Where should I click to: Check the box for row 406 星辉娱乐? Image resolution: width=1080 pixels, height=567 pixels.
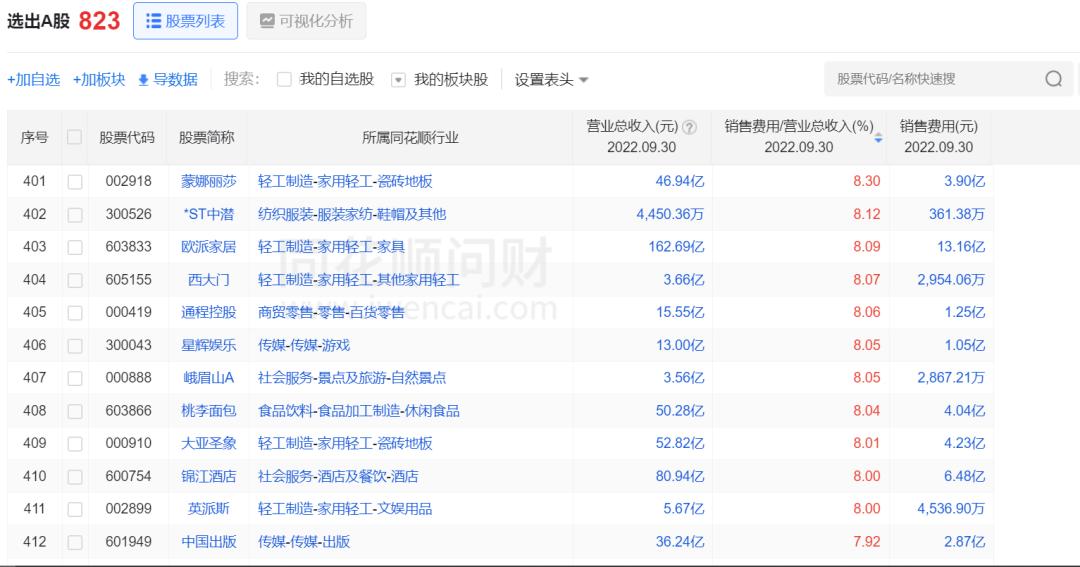75,346
